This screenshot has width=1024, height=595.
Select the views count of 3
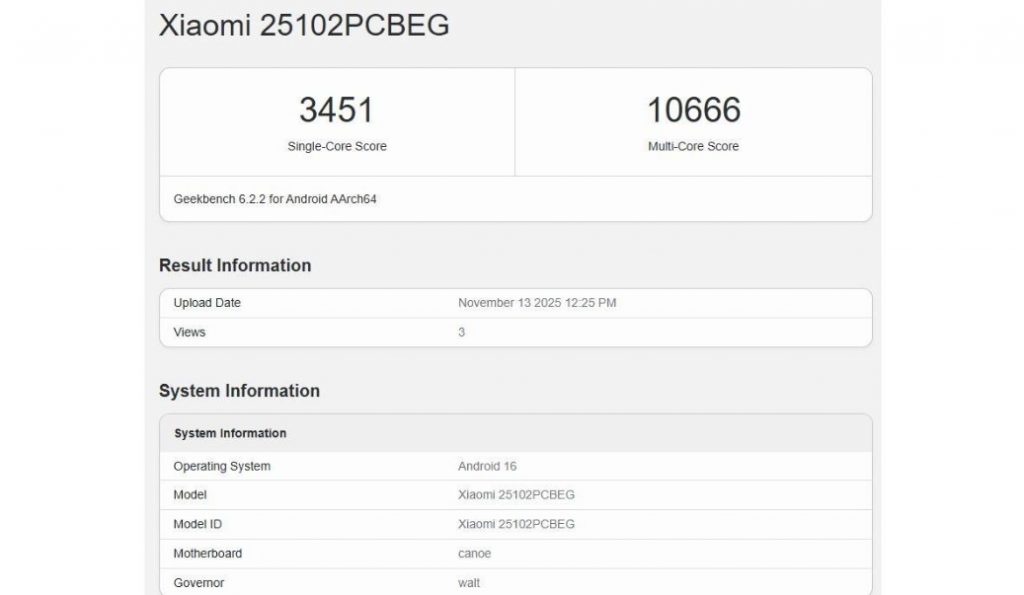460,331
